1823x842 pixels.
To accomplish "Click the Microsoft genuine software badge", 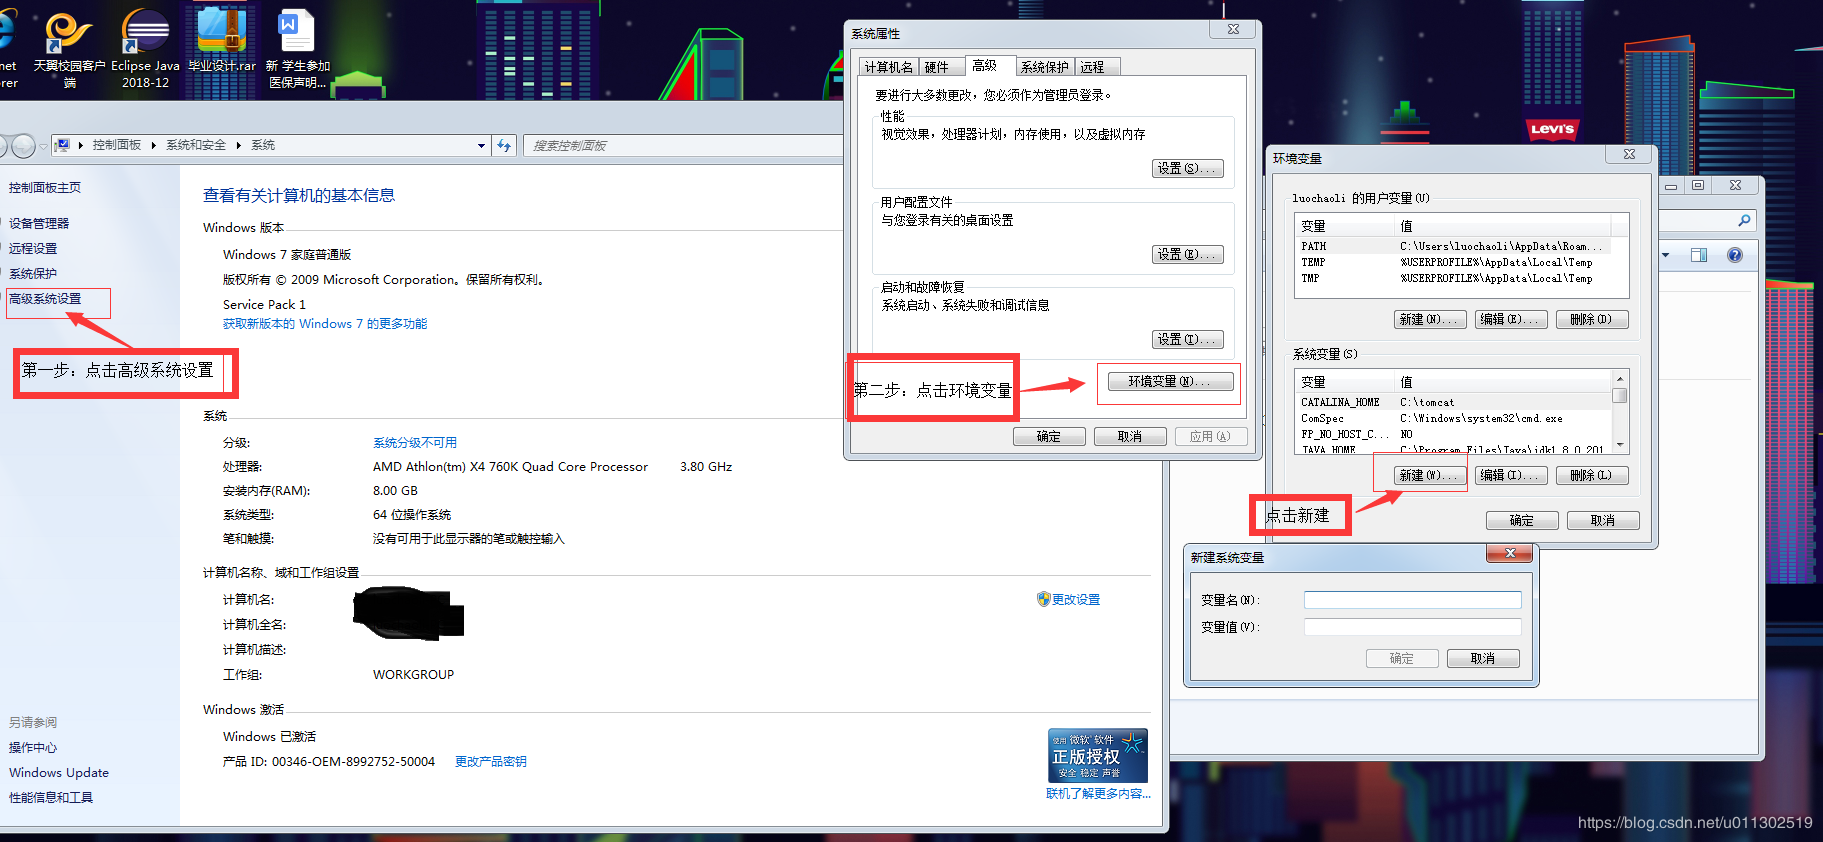I will pos(1097,755).
